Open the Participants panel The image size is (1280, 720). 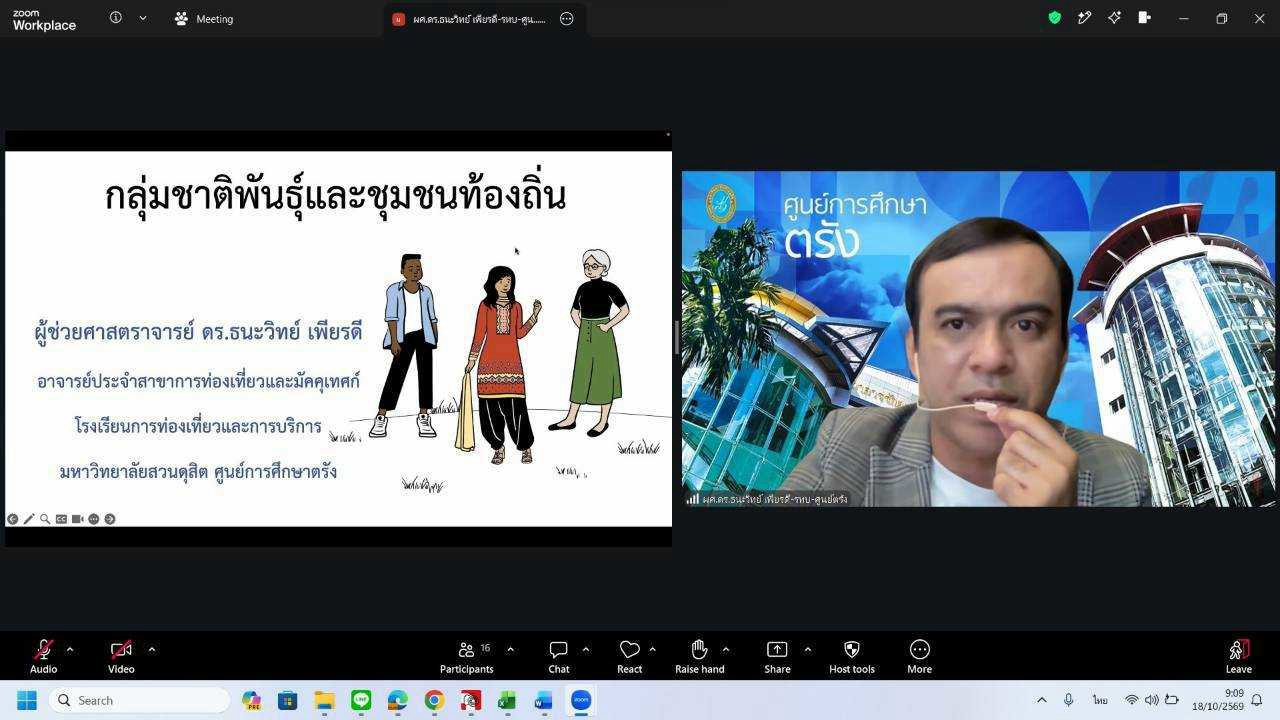point(466,656)
